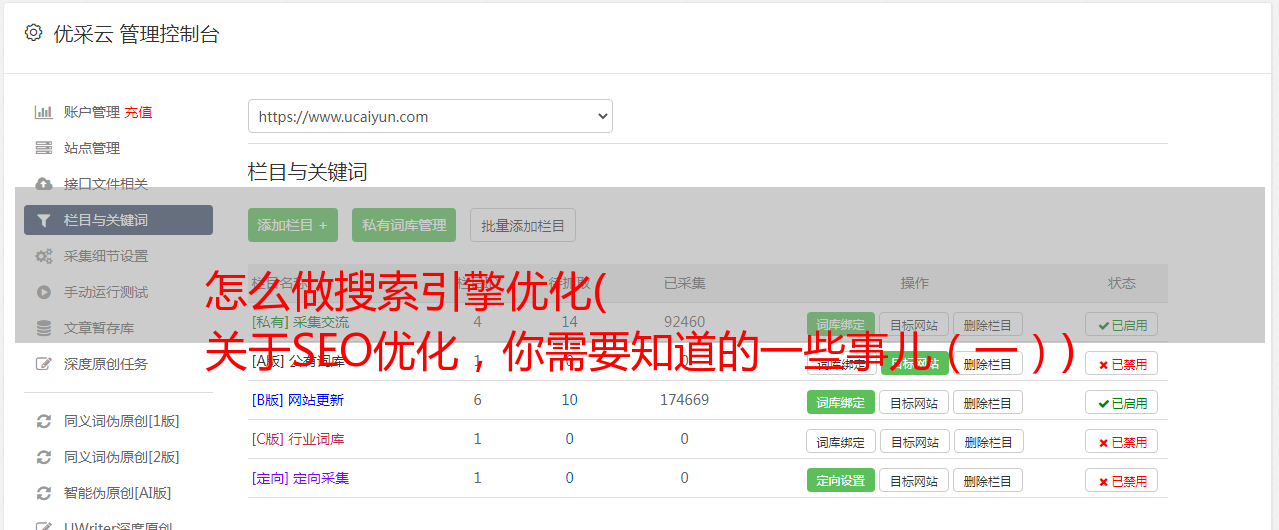This screenshot has width=1279, height=530.
Task: Open 站点管理 via its server icon
Action: pos(43,148)
